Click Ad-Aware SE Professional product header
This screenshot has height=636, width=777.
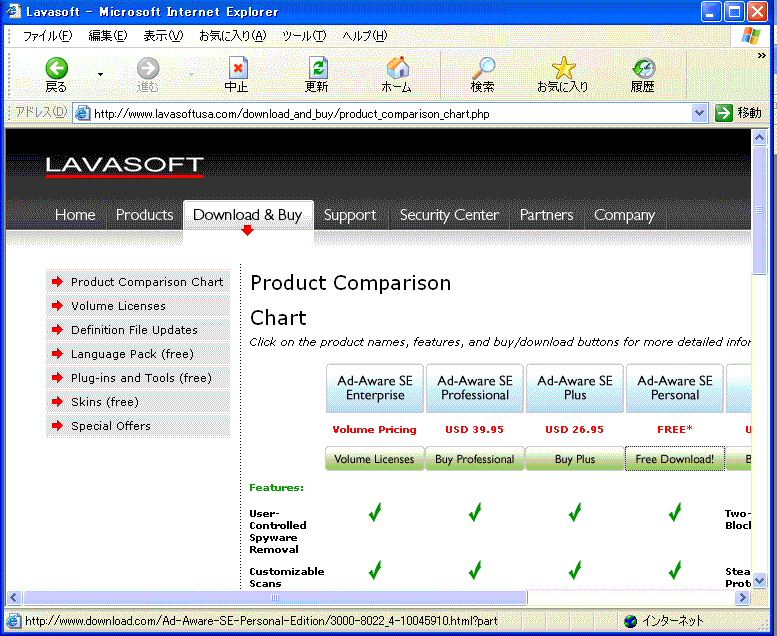(x=475, y=388)
